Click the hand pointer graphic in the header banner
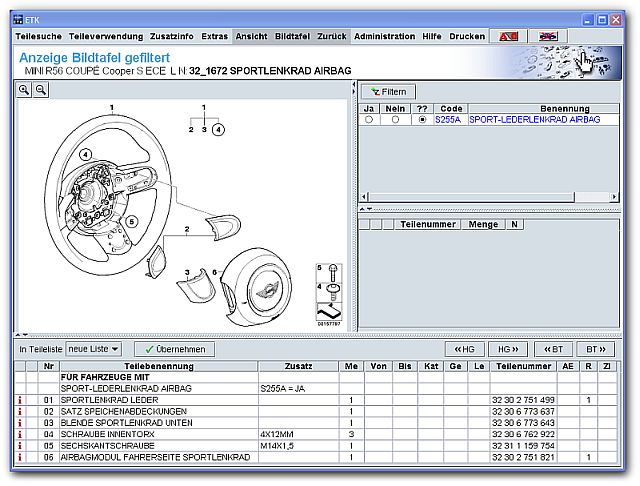The image size is (640, 486). 585,62
